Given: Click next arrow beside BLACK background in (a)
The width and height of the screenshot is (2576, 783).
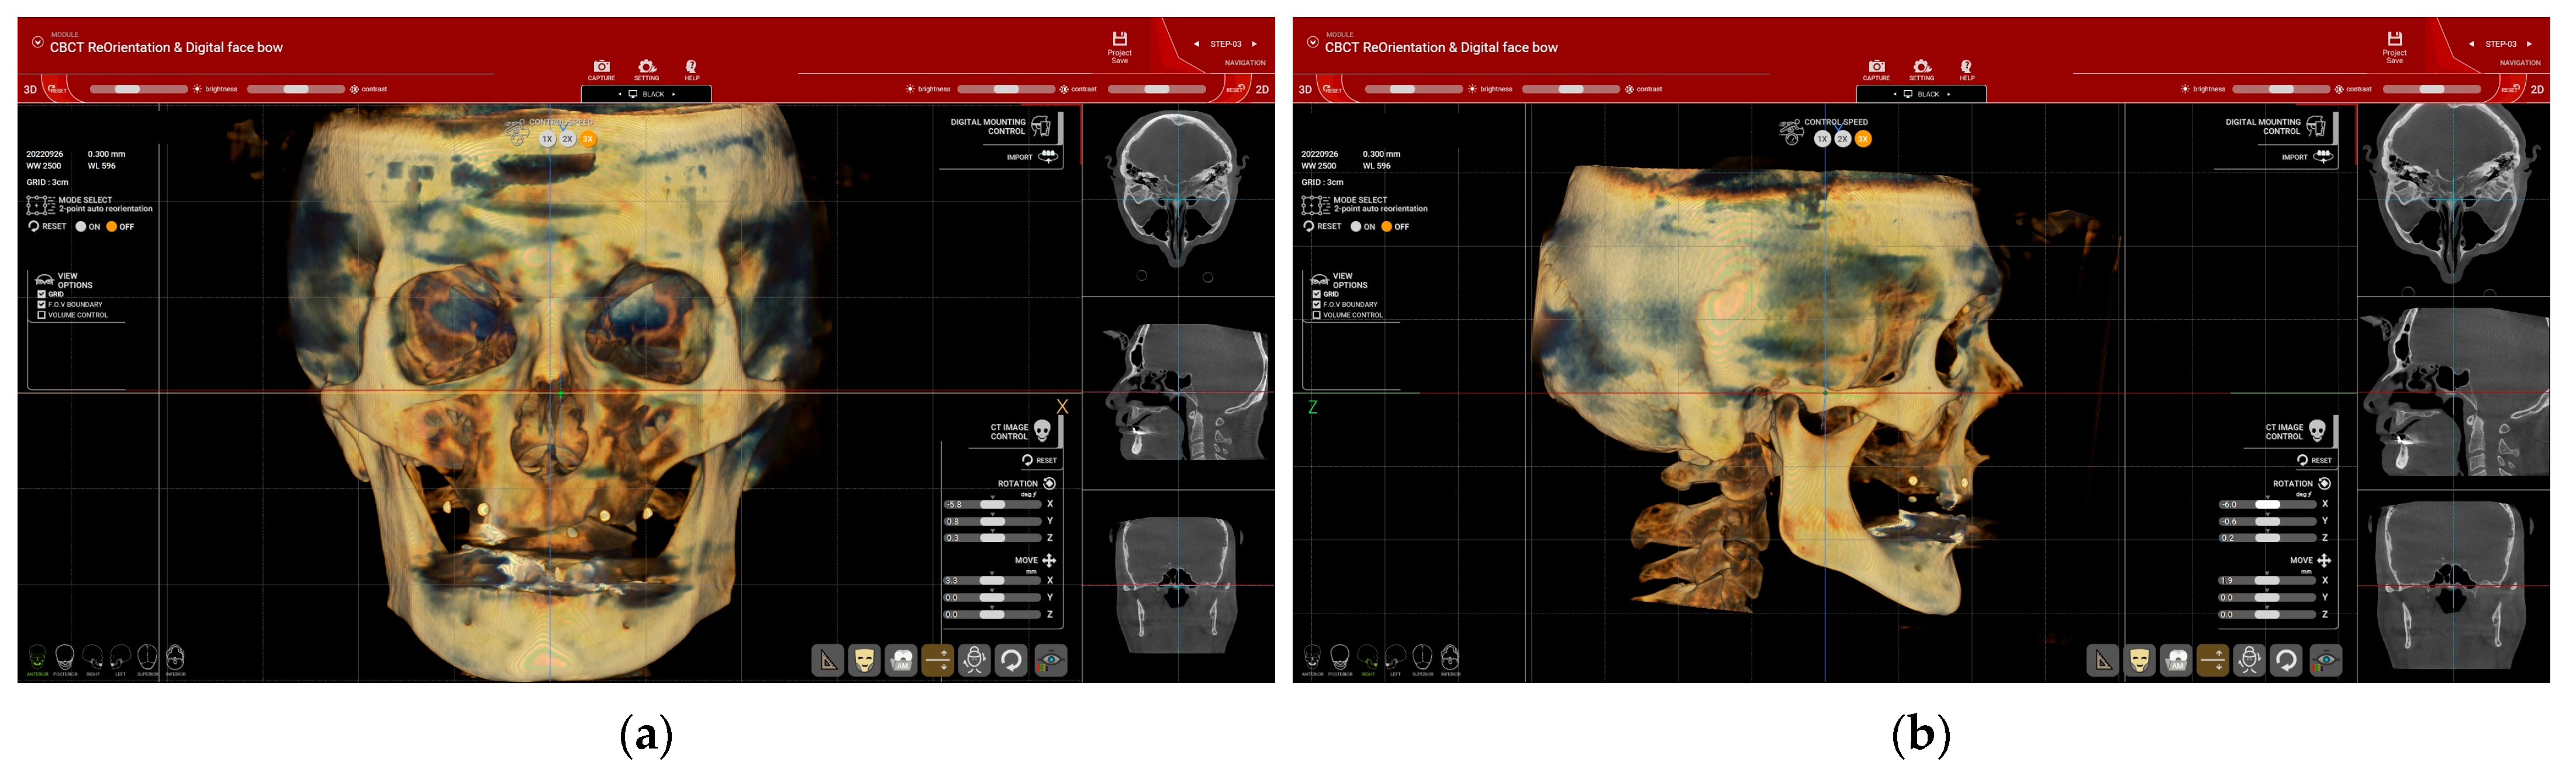Looking at the screenshot, I should coord(674,94).
